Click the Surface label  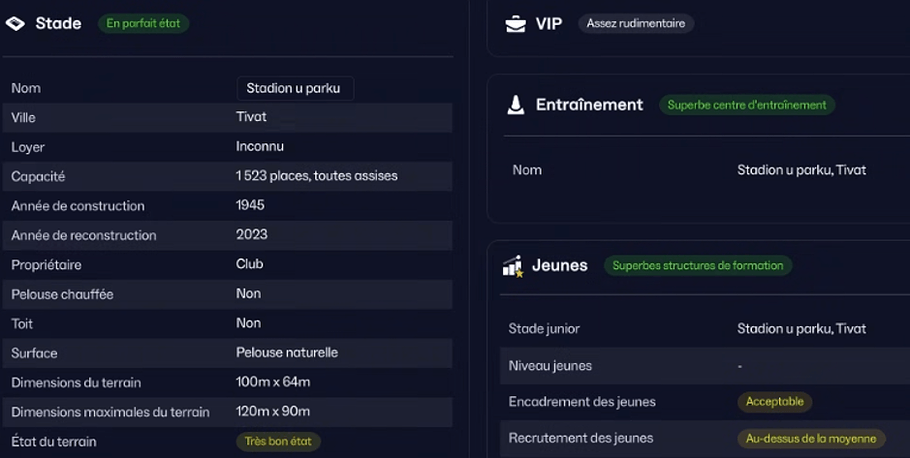(34, 354)
